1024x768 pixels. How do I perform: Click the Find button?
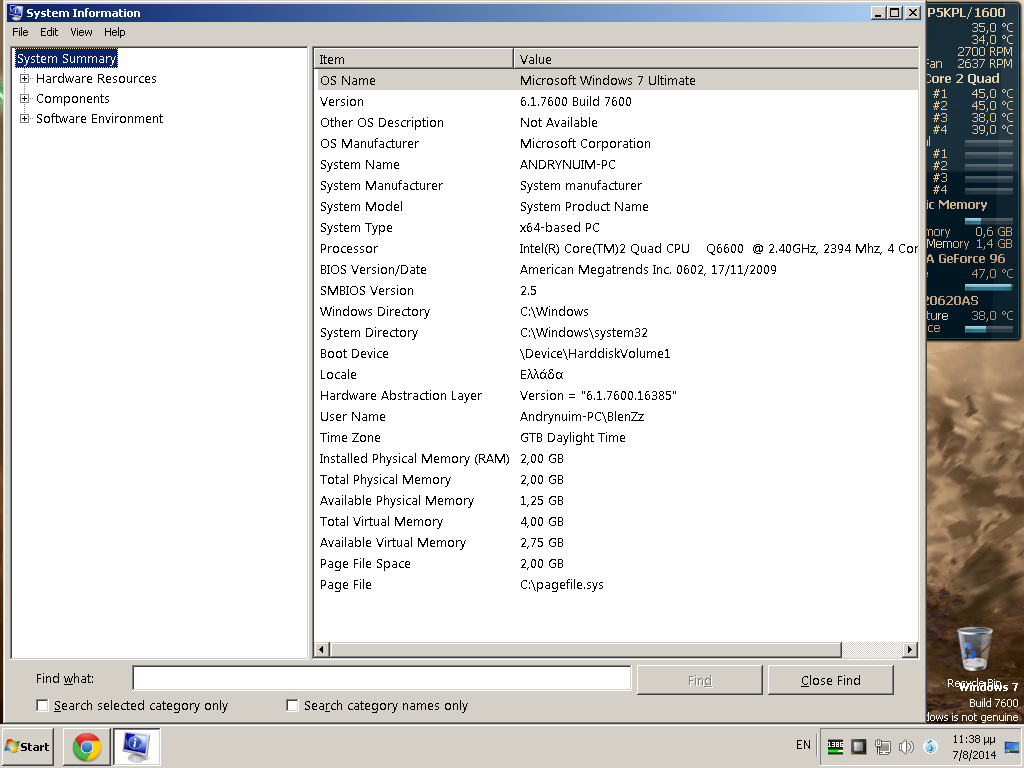tap(699, 680)
